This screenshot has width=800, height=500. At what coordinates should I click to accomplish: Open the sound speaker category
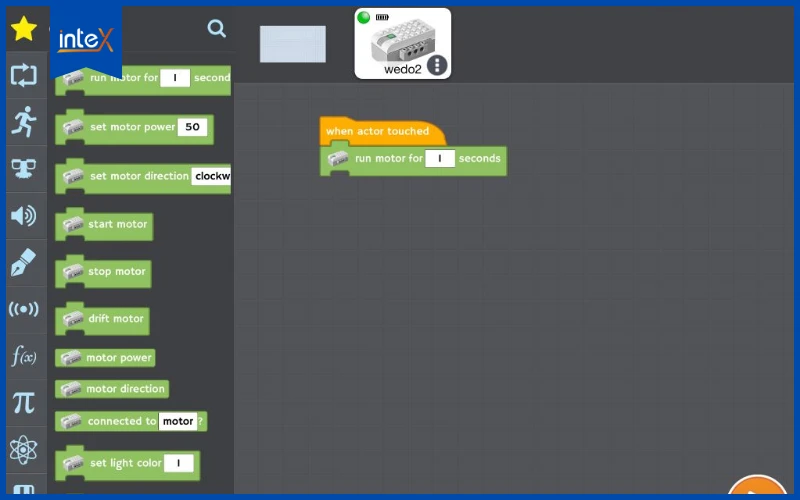[x=23, y=216]
